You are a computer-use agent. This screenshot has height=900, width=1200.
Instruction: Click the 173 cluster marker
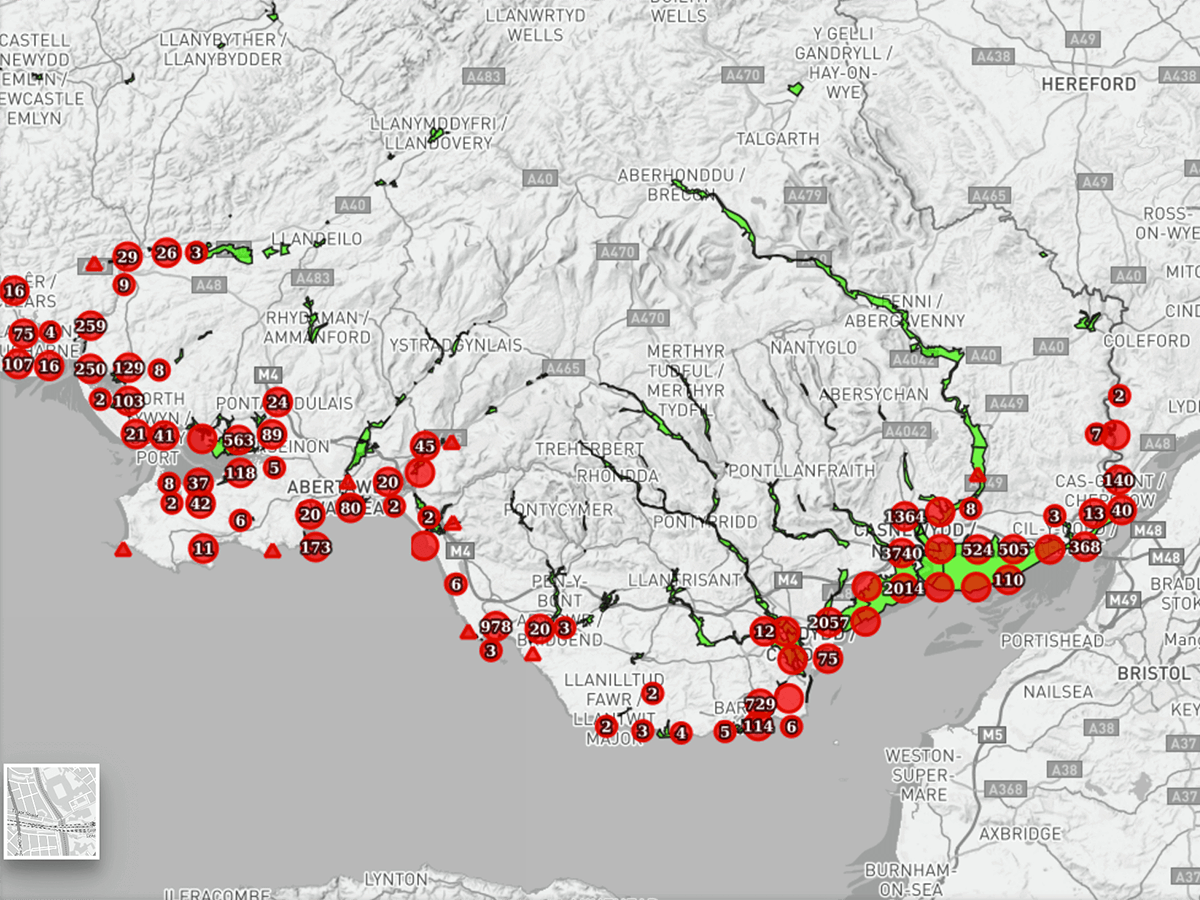tap(313, 548)
